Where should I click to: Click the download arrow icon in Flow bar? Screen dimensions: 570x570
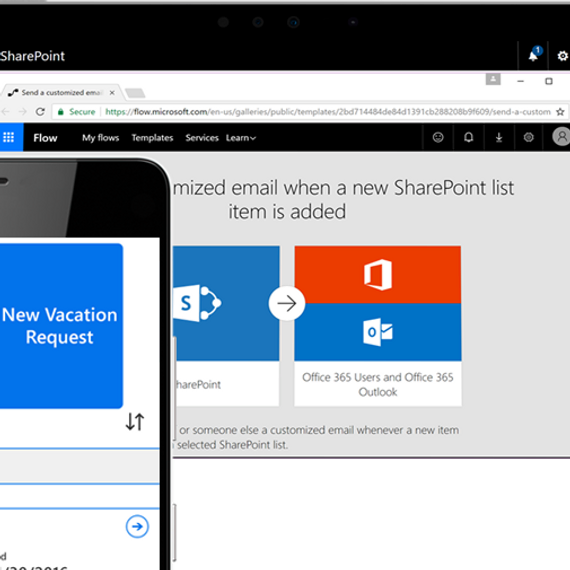click(499, 137)
